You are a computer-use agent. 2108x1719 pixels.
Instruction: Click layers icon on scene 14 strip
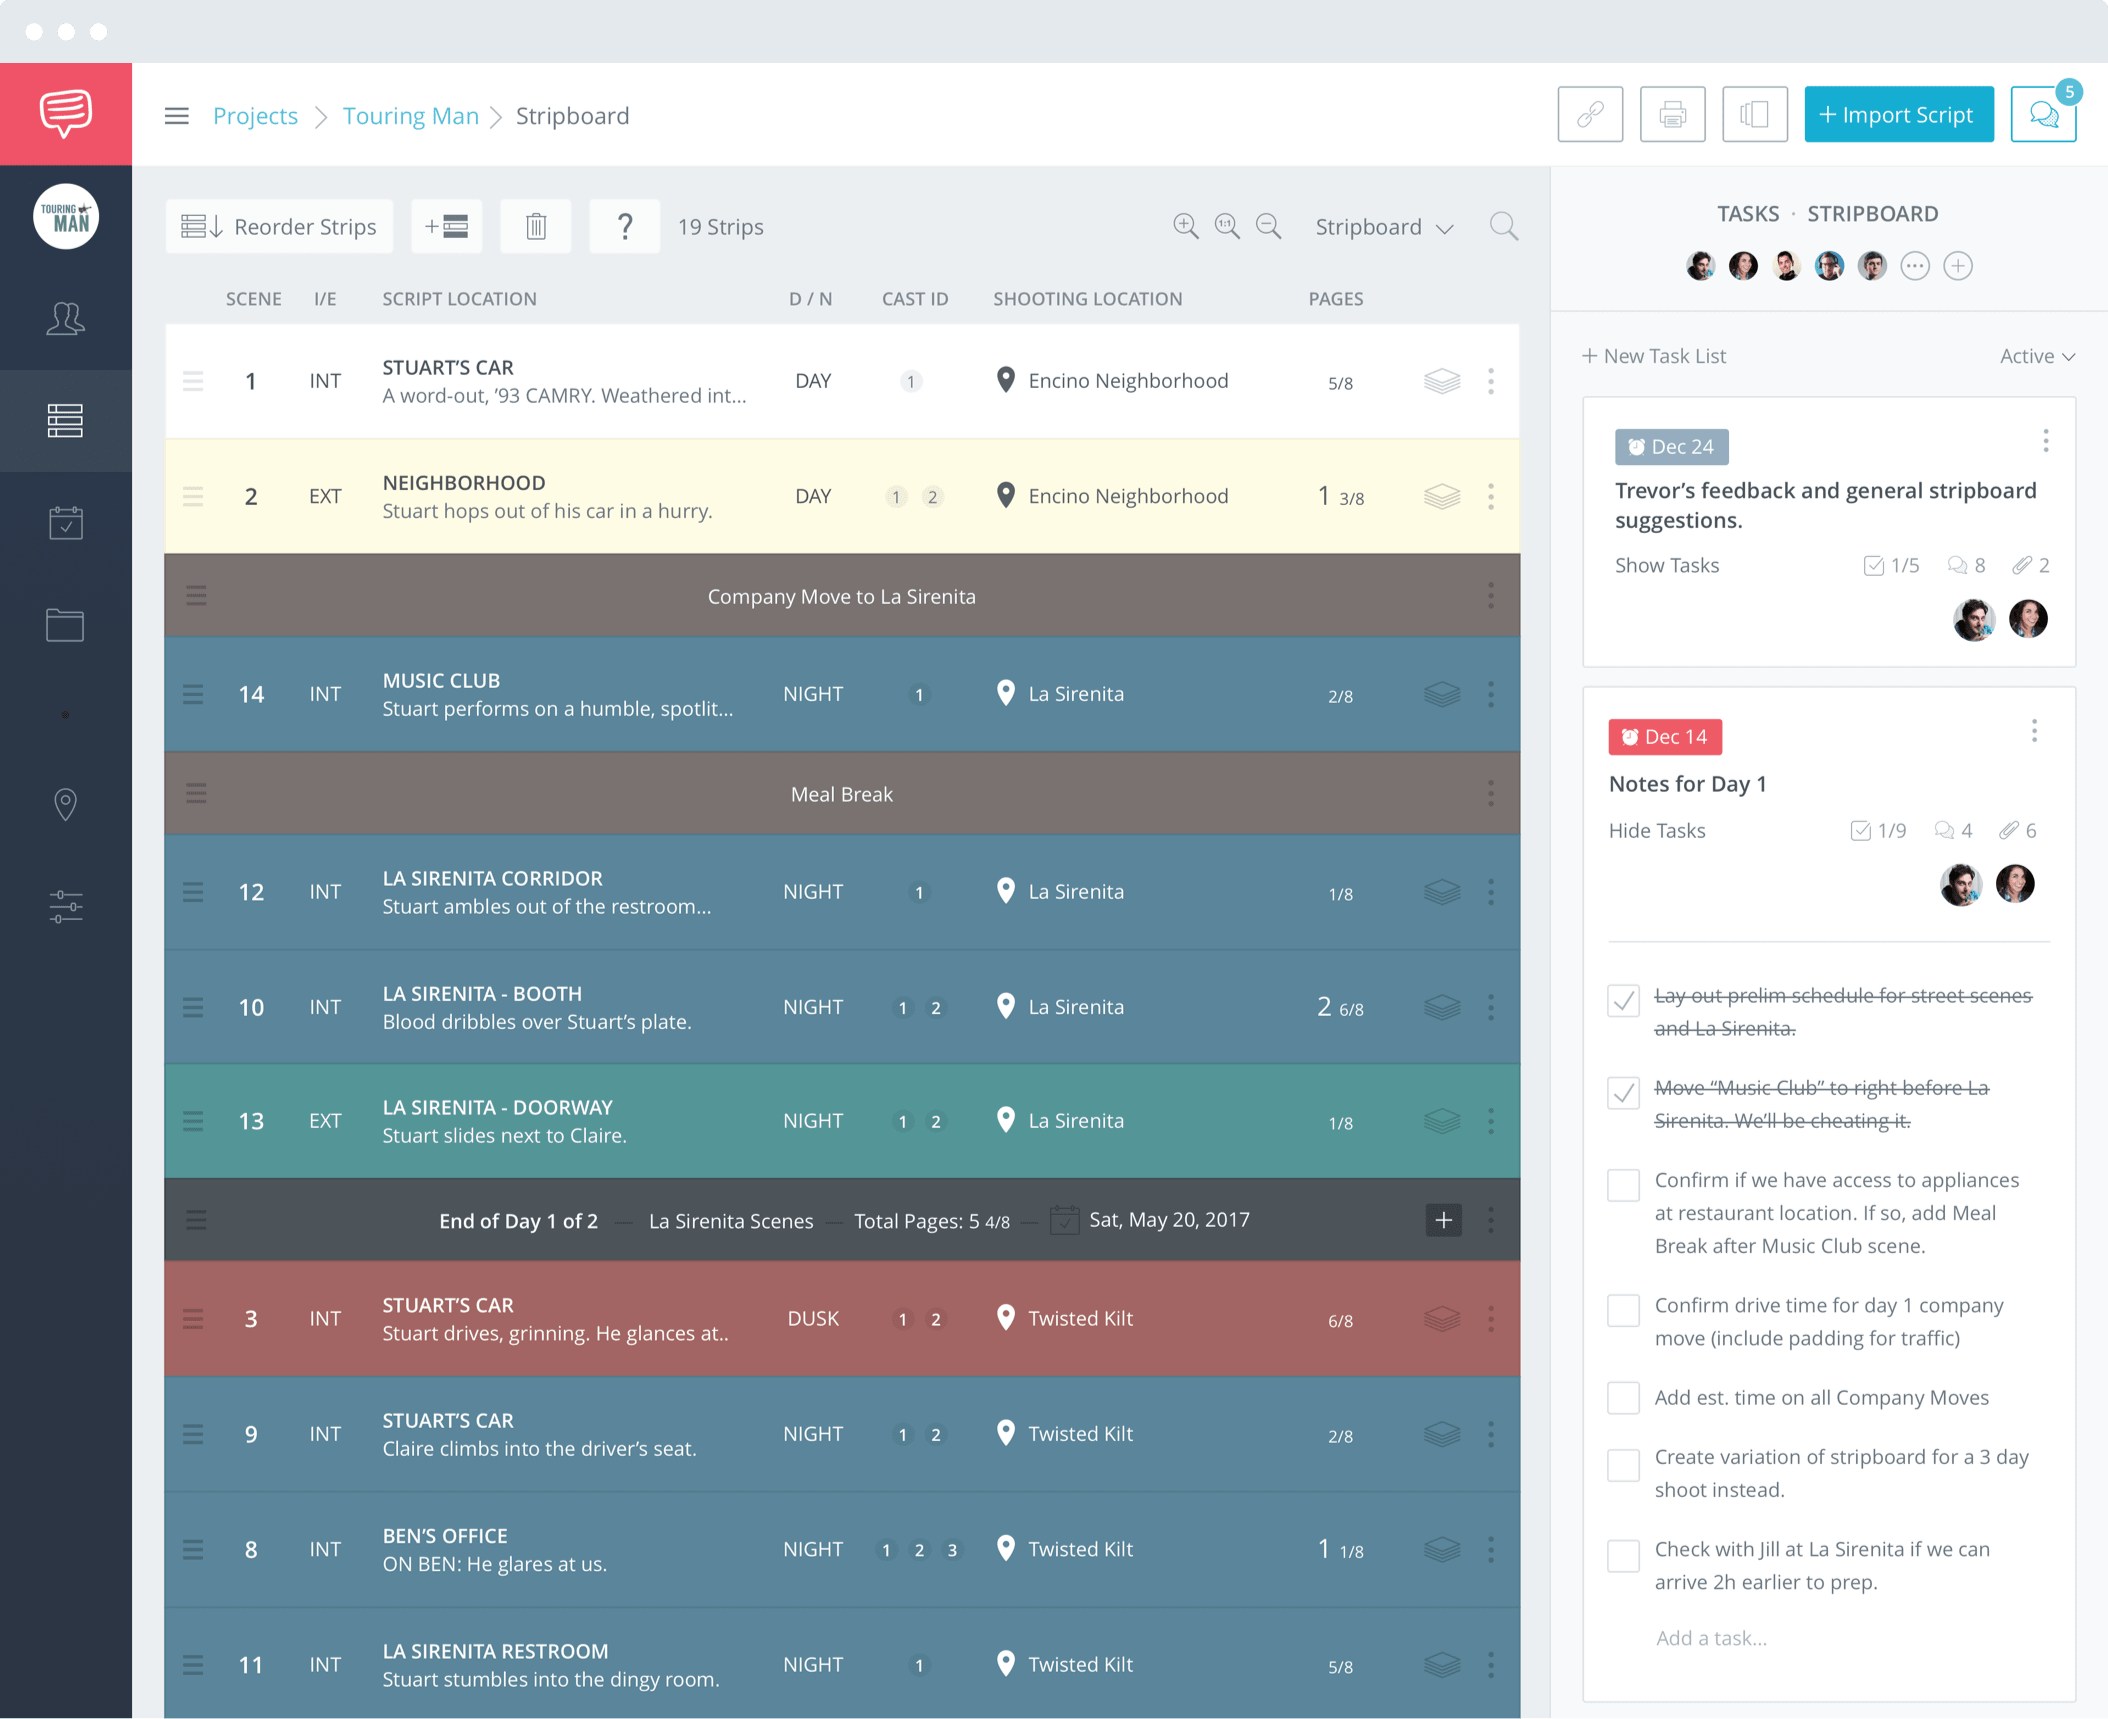pos(1442,694)
